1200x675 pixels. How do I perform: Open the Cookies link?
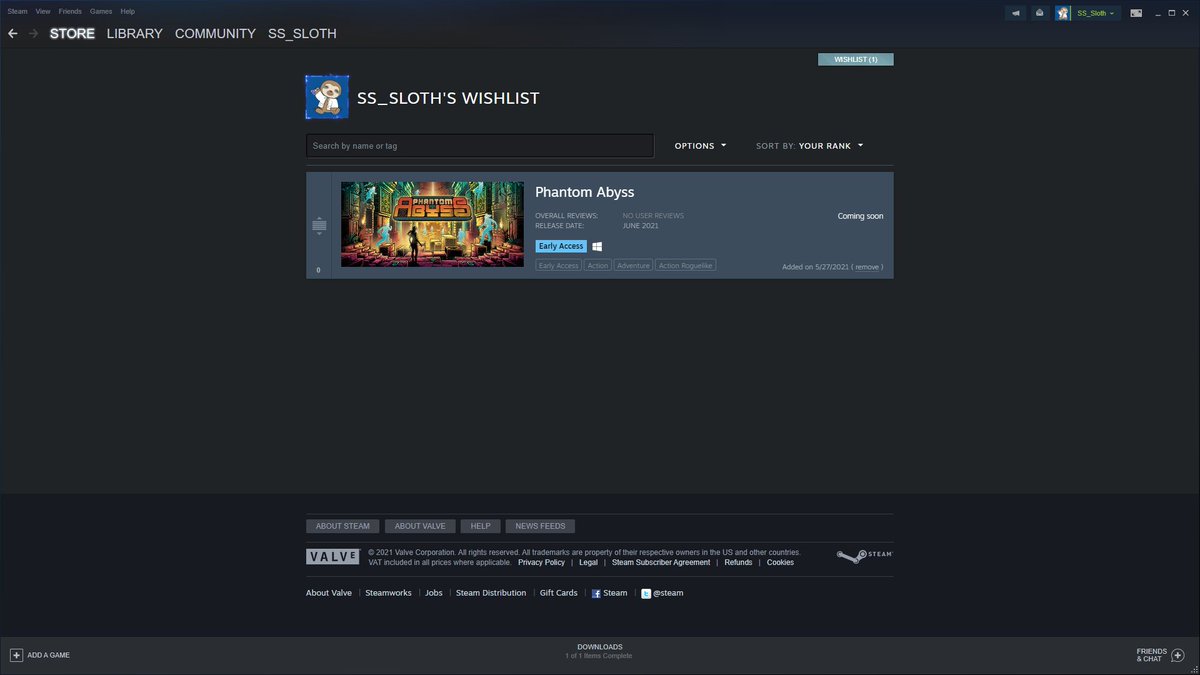[x=780, y=563]
